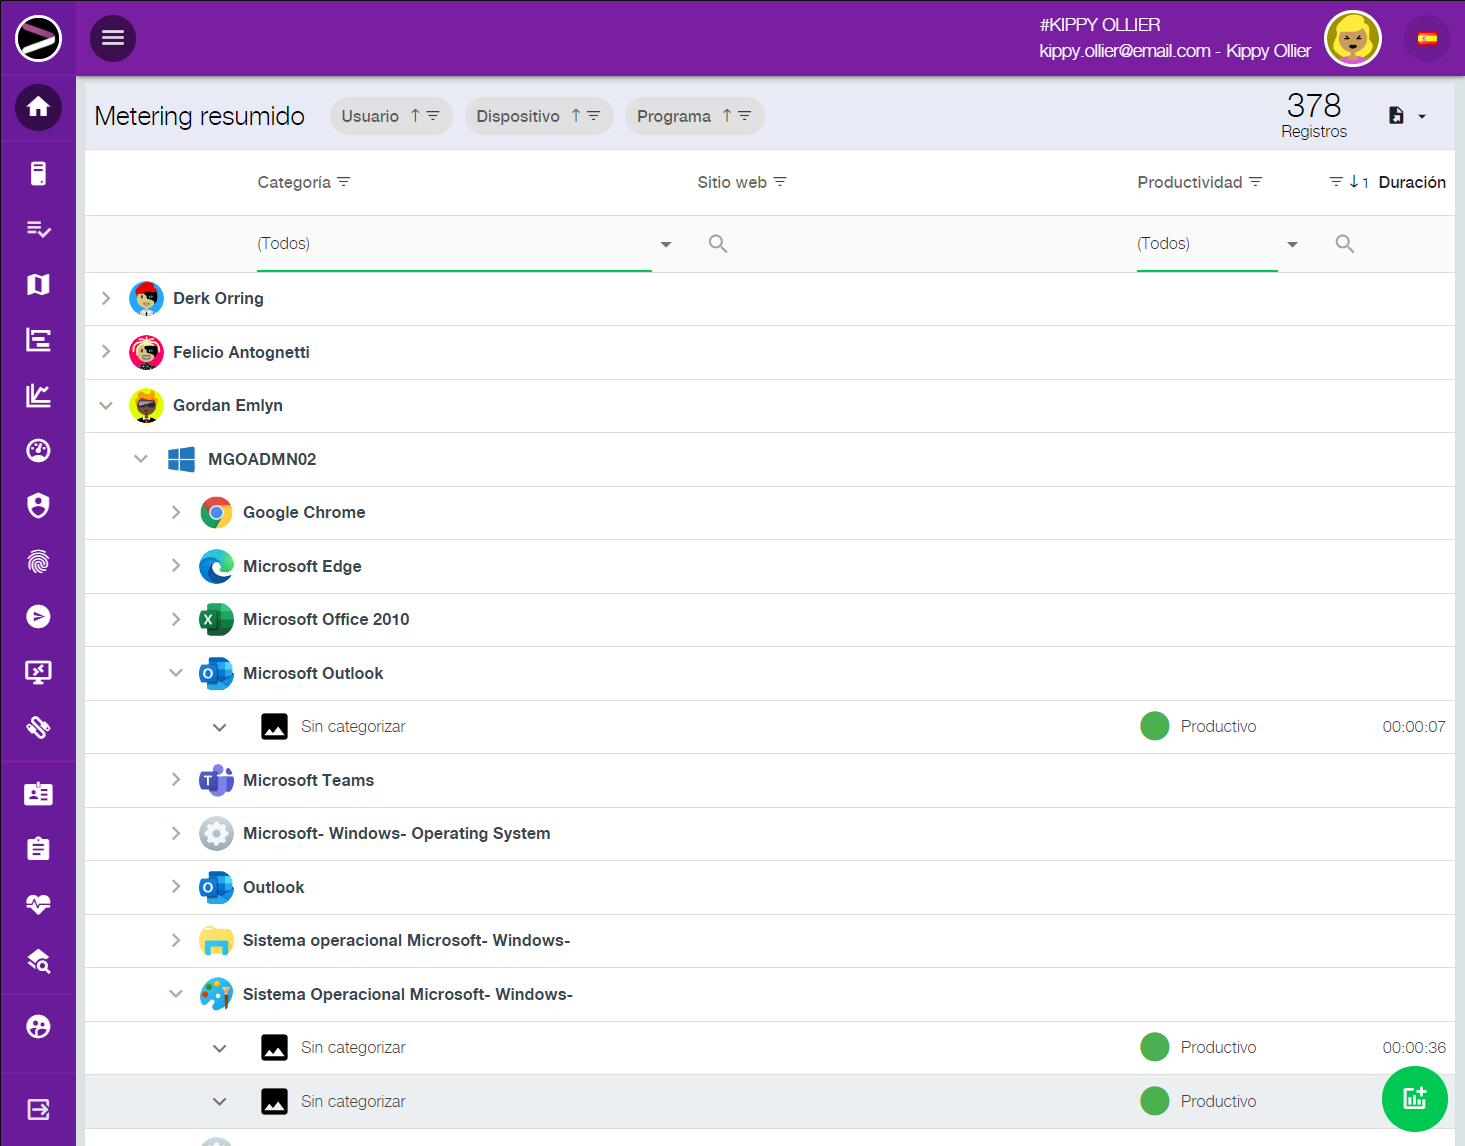
Task: Switch language using the Spanish flag
Action: click(x=1427, y=39)
